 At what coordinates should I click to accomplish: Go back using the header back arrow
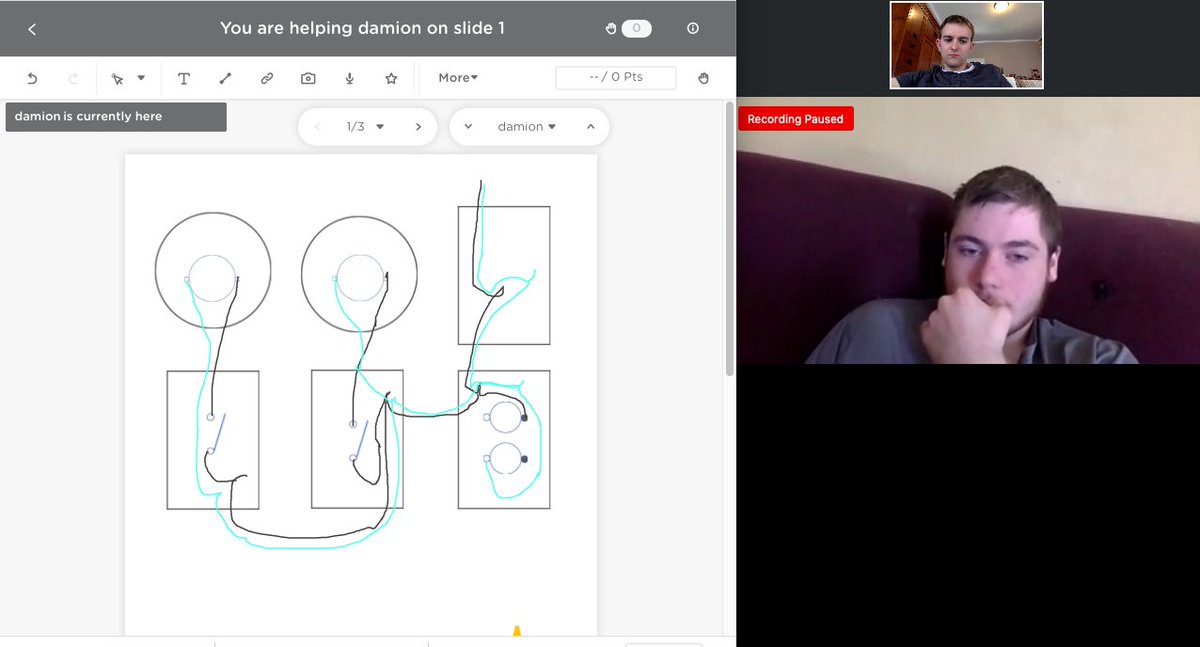point(32,29)
